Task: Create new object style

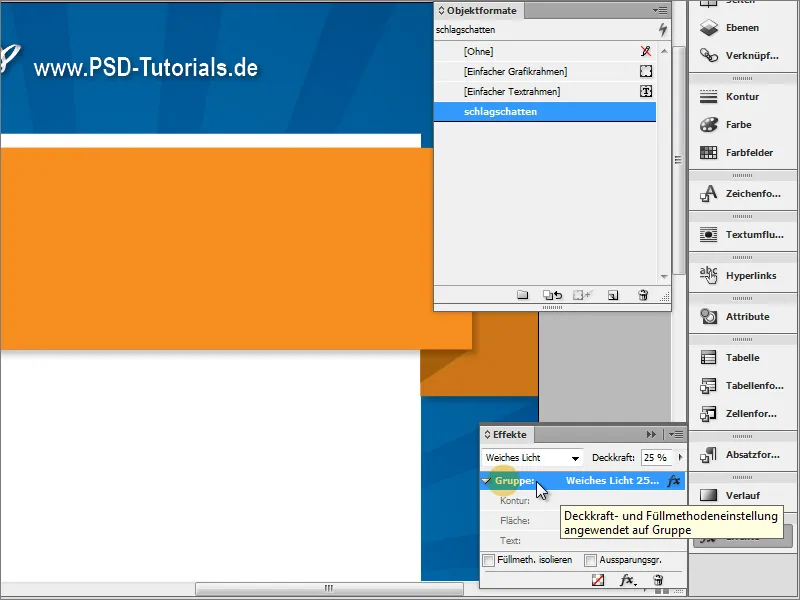Action: tap(613, 295)
